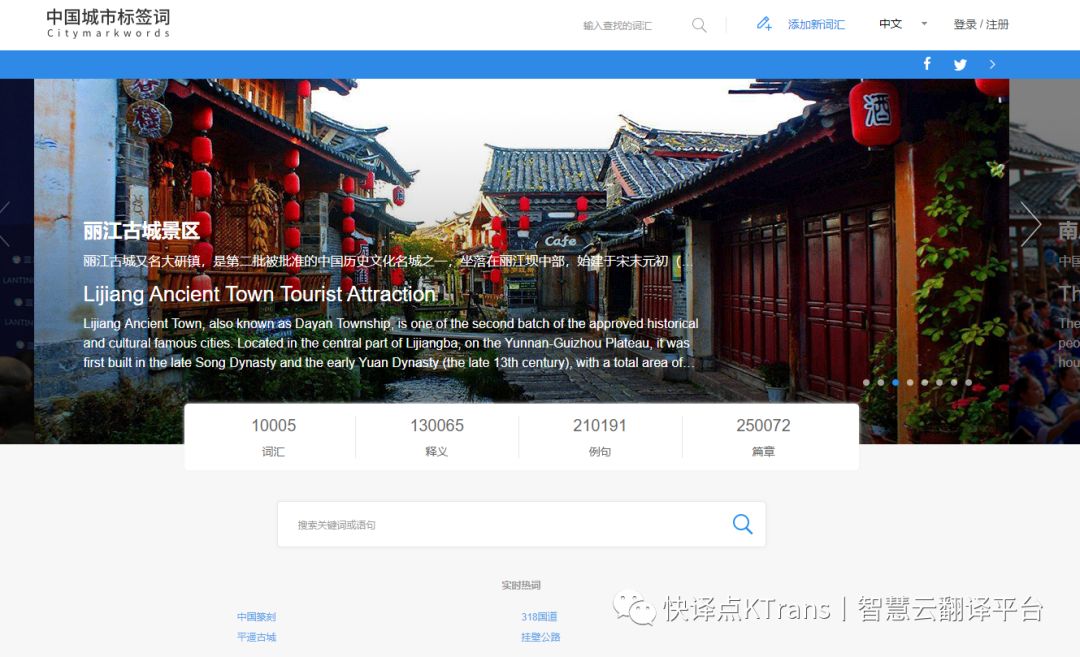Click the 中国城市标签词 Citymarkwords logo

[x=108, y=24]
